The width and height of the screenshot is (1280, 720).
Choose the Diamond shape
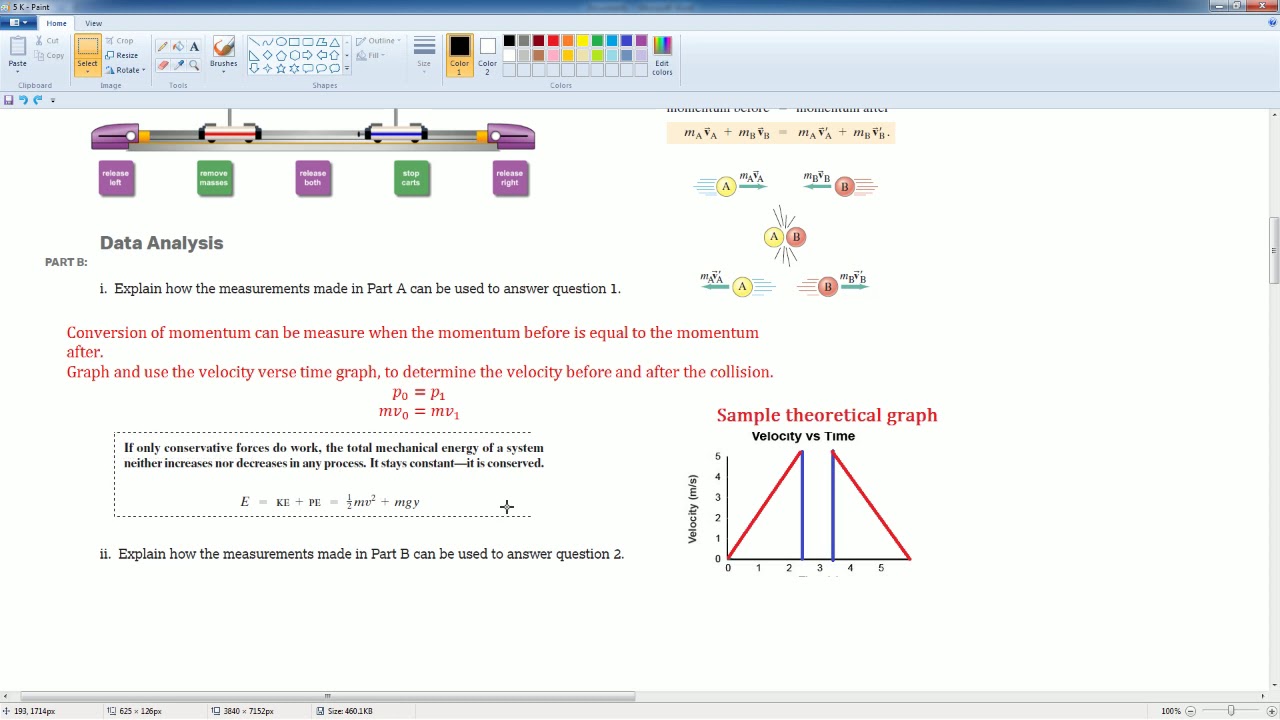coord(267,55)
